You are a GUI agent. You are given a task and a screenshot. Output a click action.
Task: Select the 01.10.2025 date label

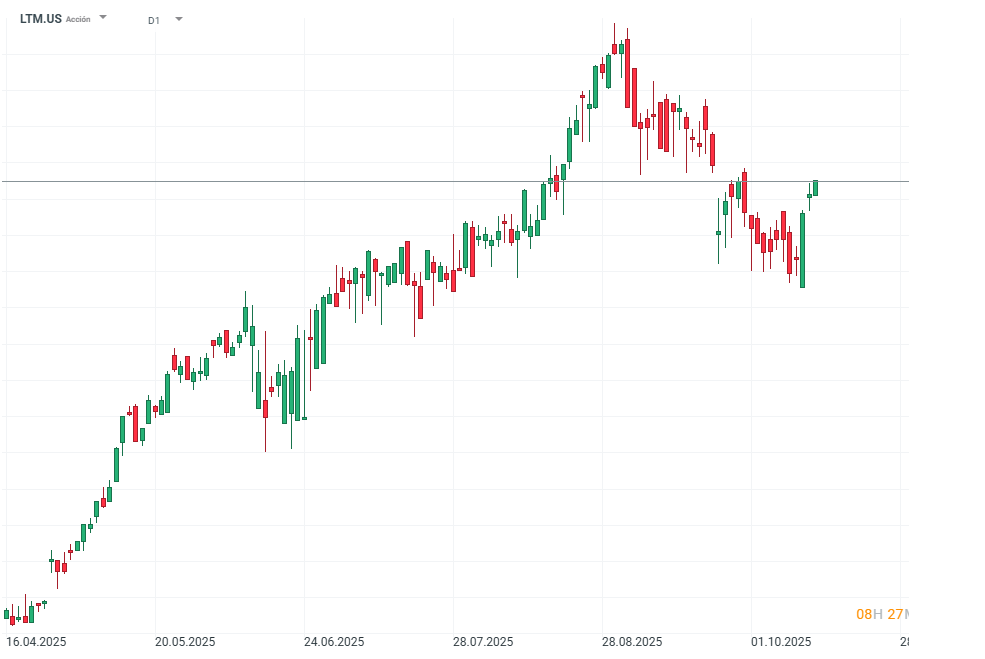[x=782, y=642]
